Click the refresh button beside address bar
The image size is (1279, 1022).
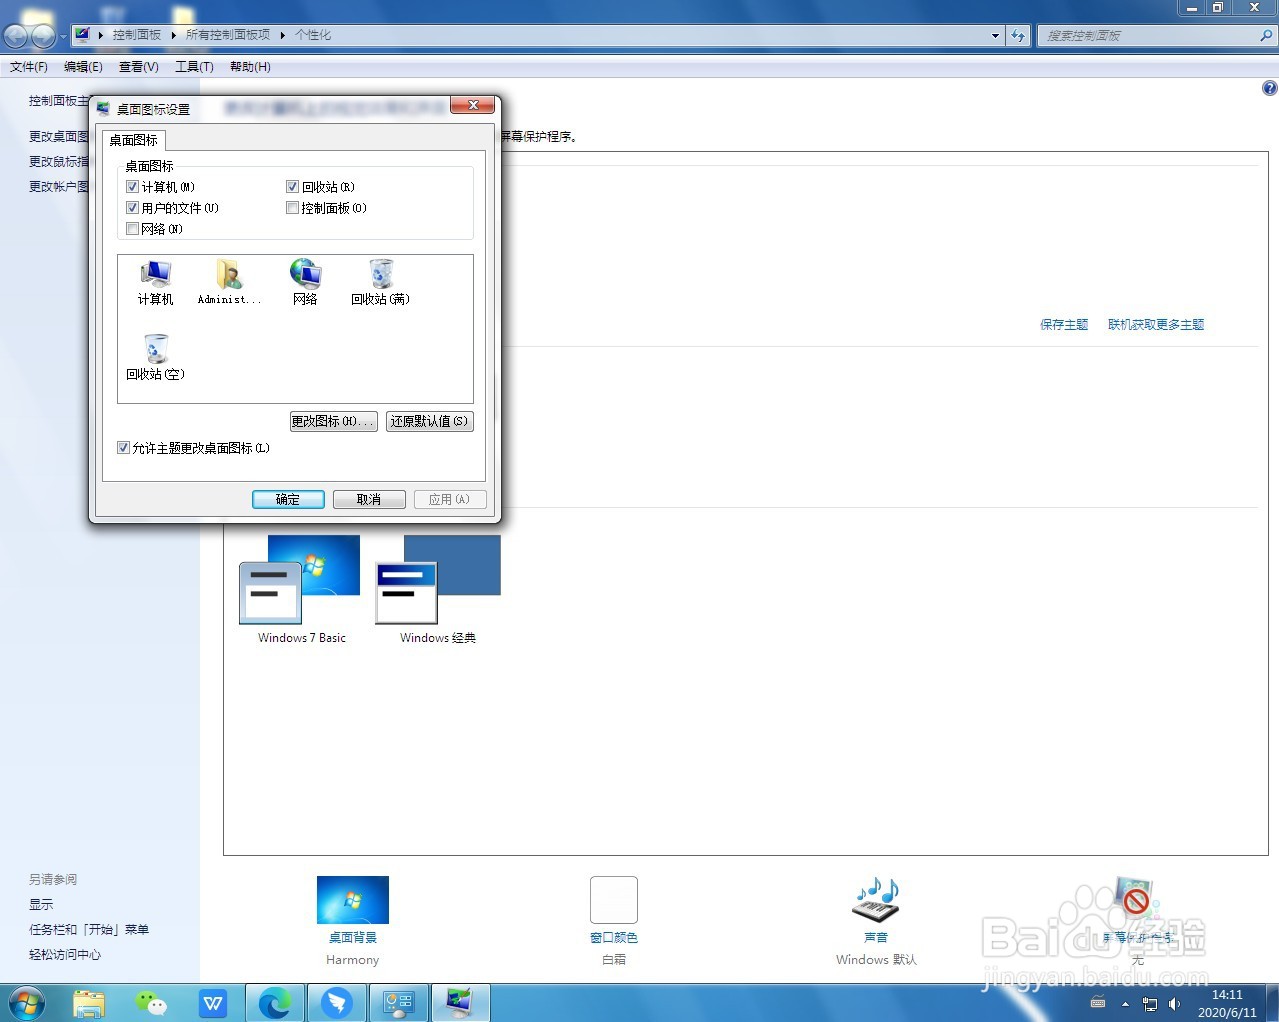click(x=1018, y=35)
